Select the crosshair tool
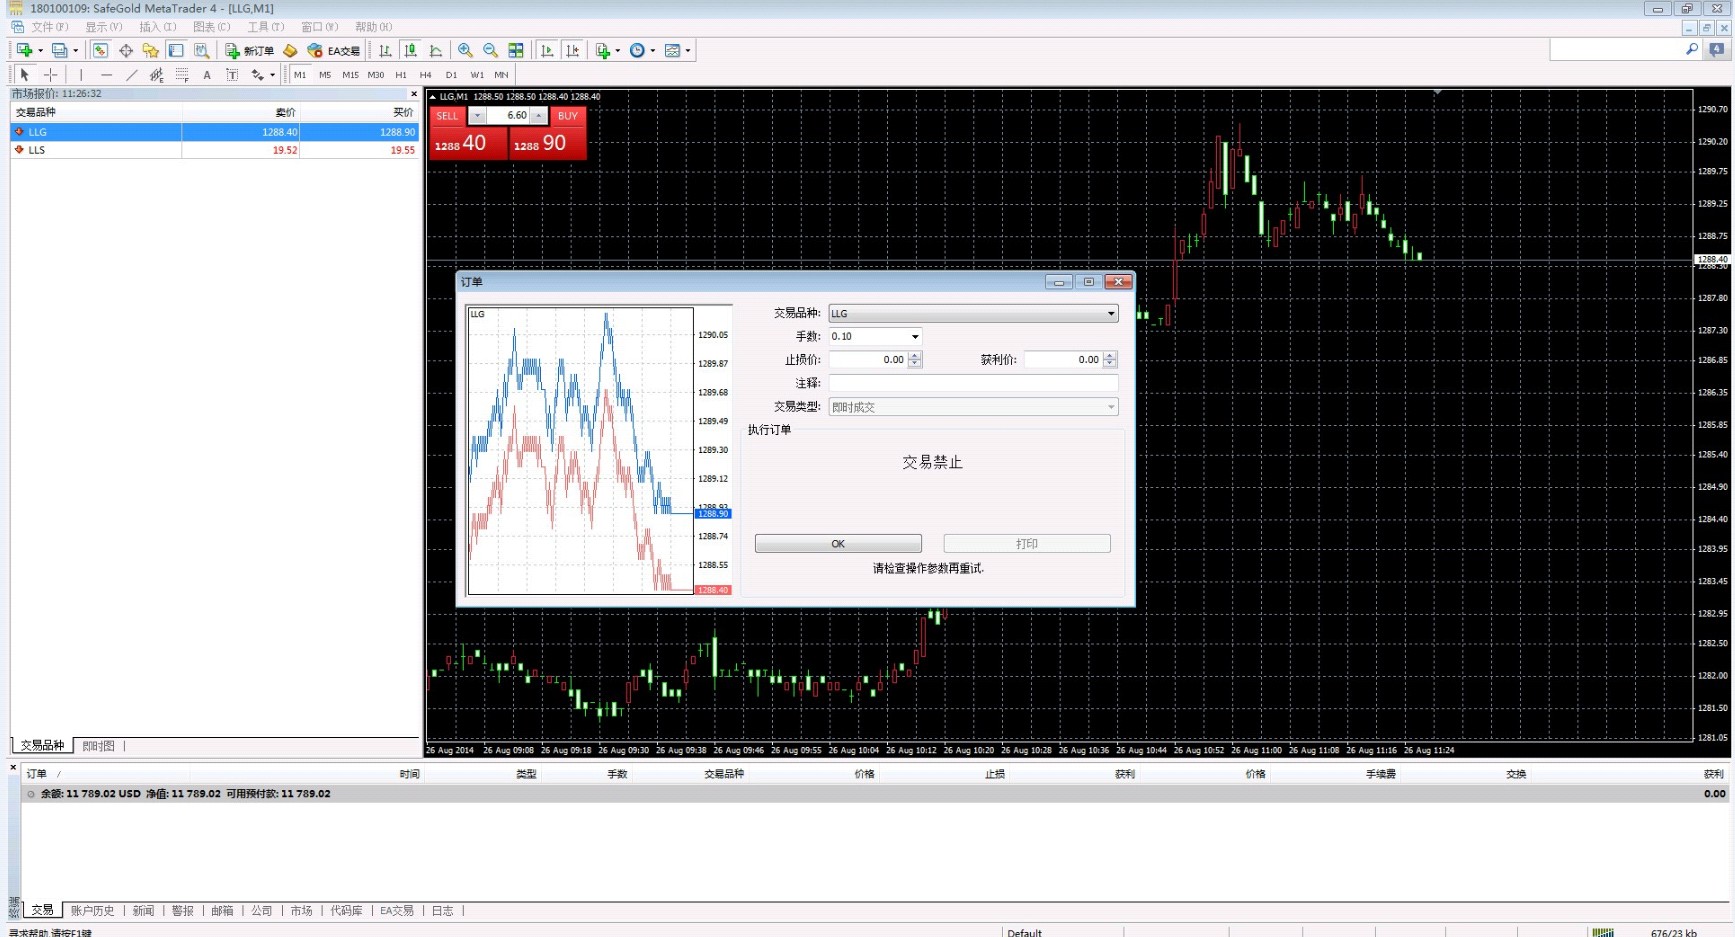This screenshot has width=1735, height=937. pos(51,75)
